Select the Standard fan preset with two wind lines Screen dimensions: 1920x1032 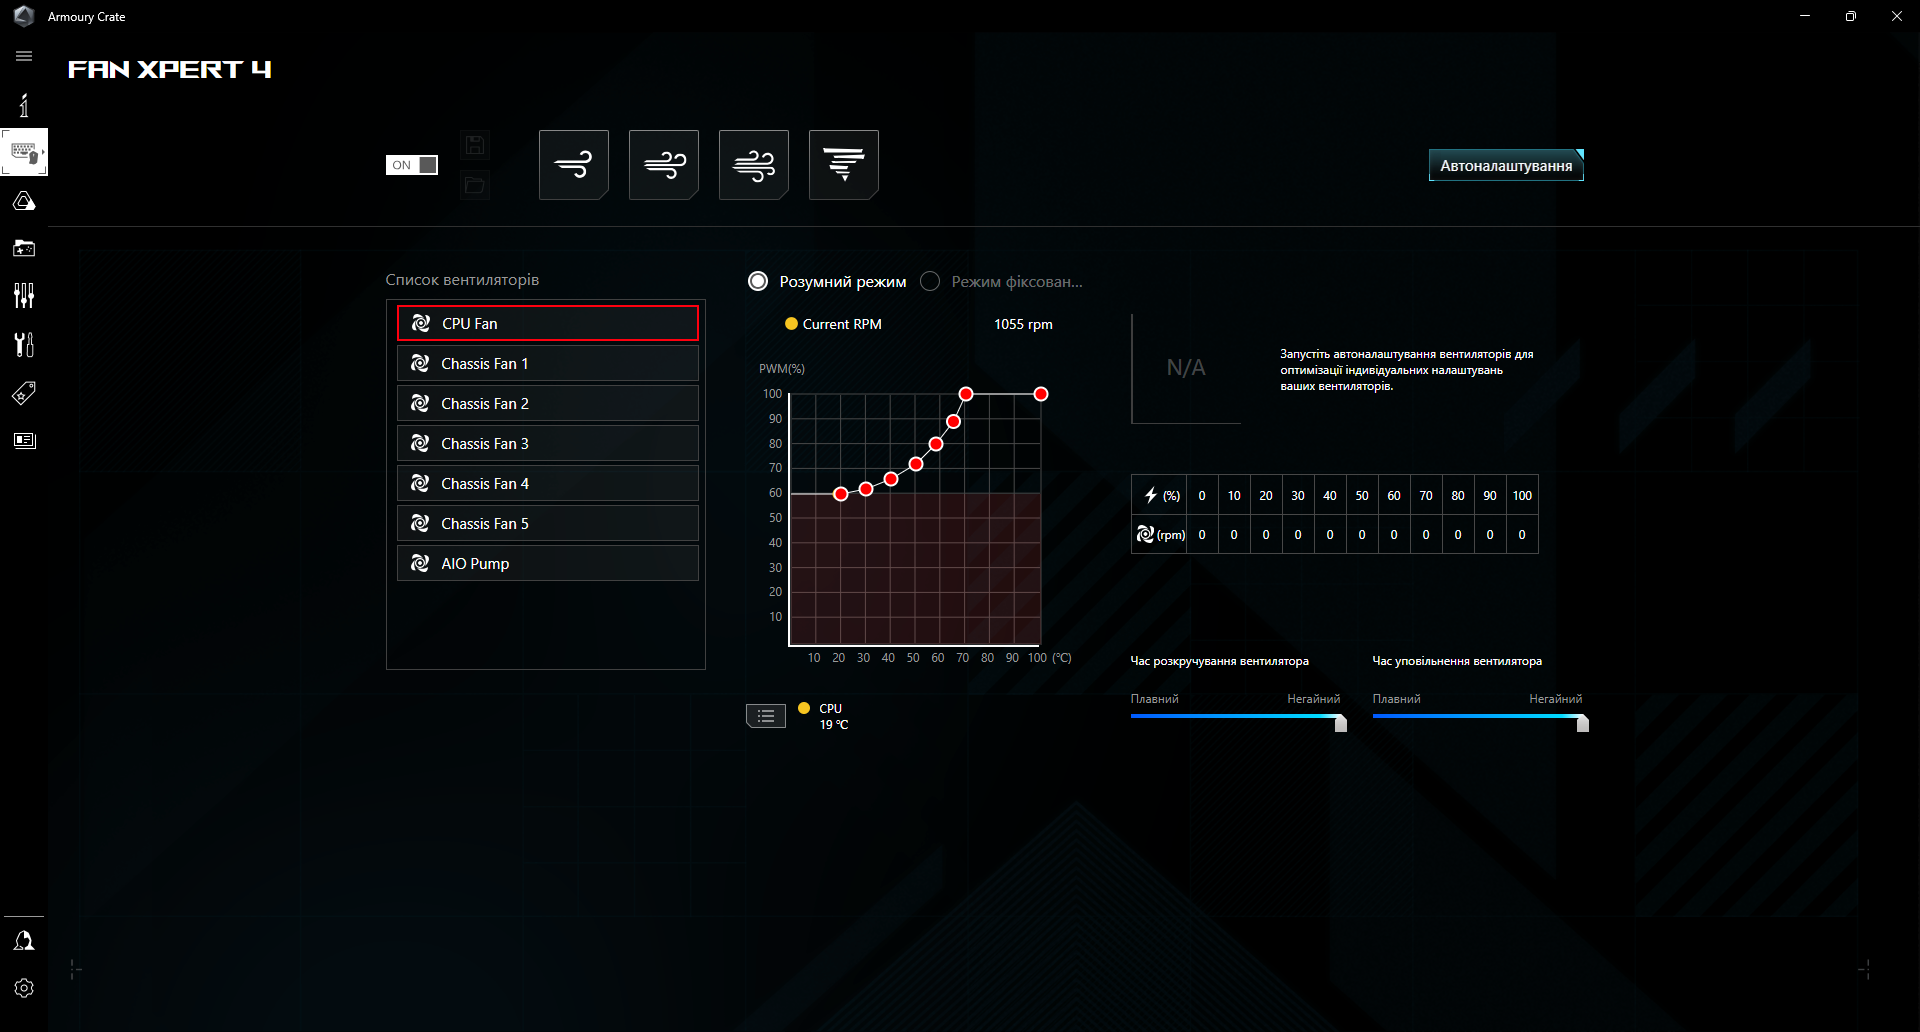coord(664,165)
